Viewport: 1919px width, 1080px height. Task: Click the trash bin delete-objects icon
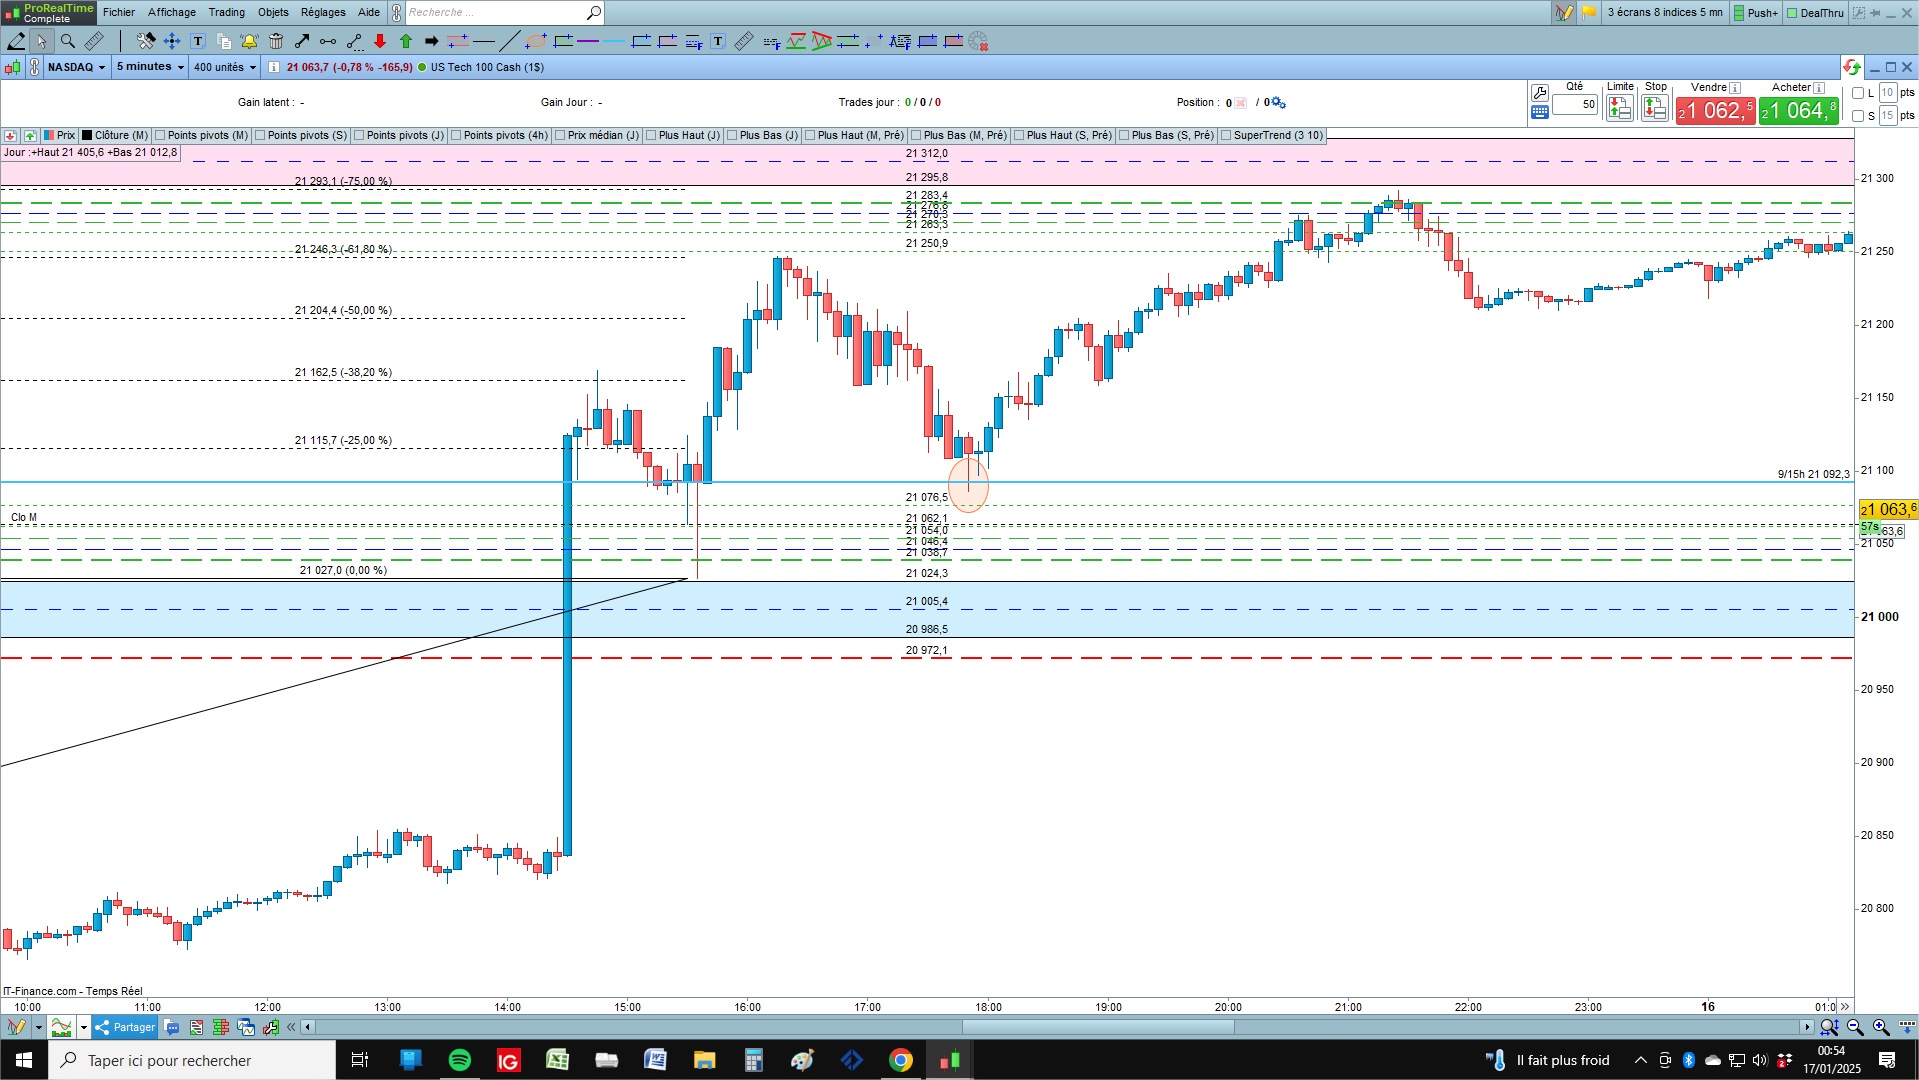click(276, 41)
